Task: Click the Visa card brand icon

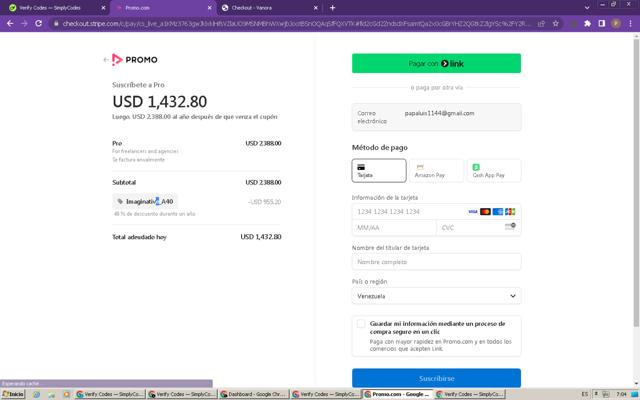Action: click(473, 211)
